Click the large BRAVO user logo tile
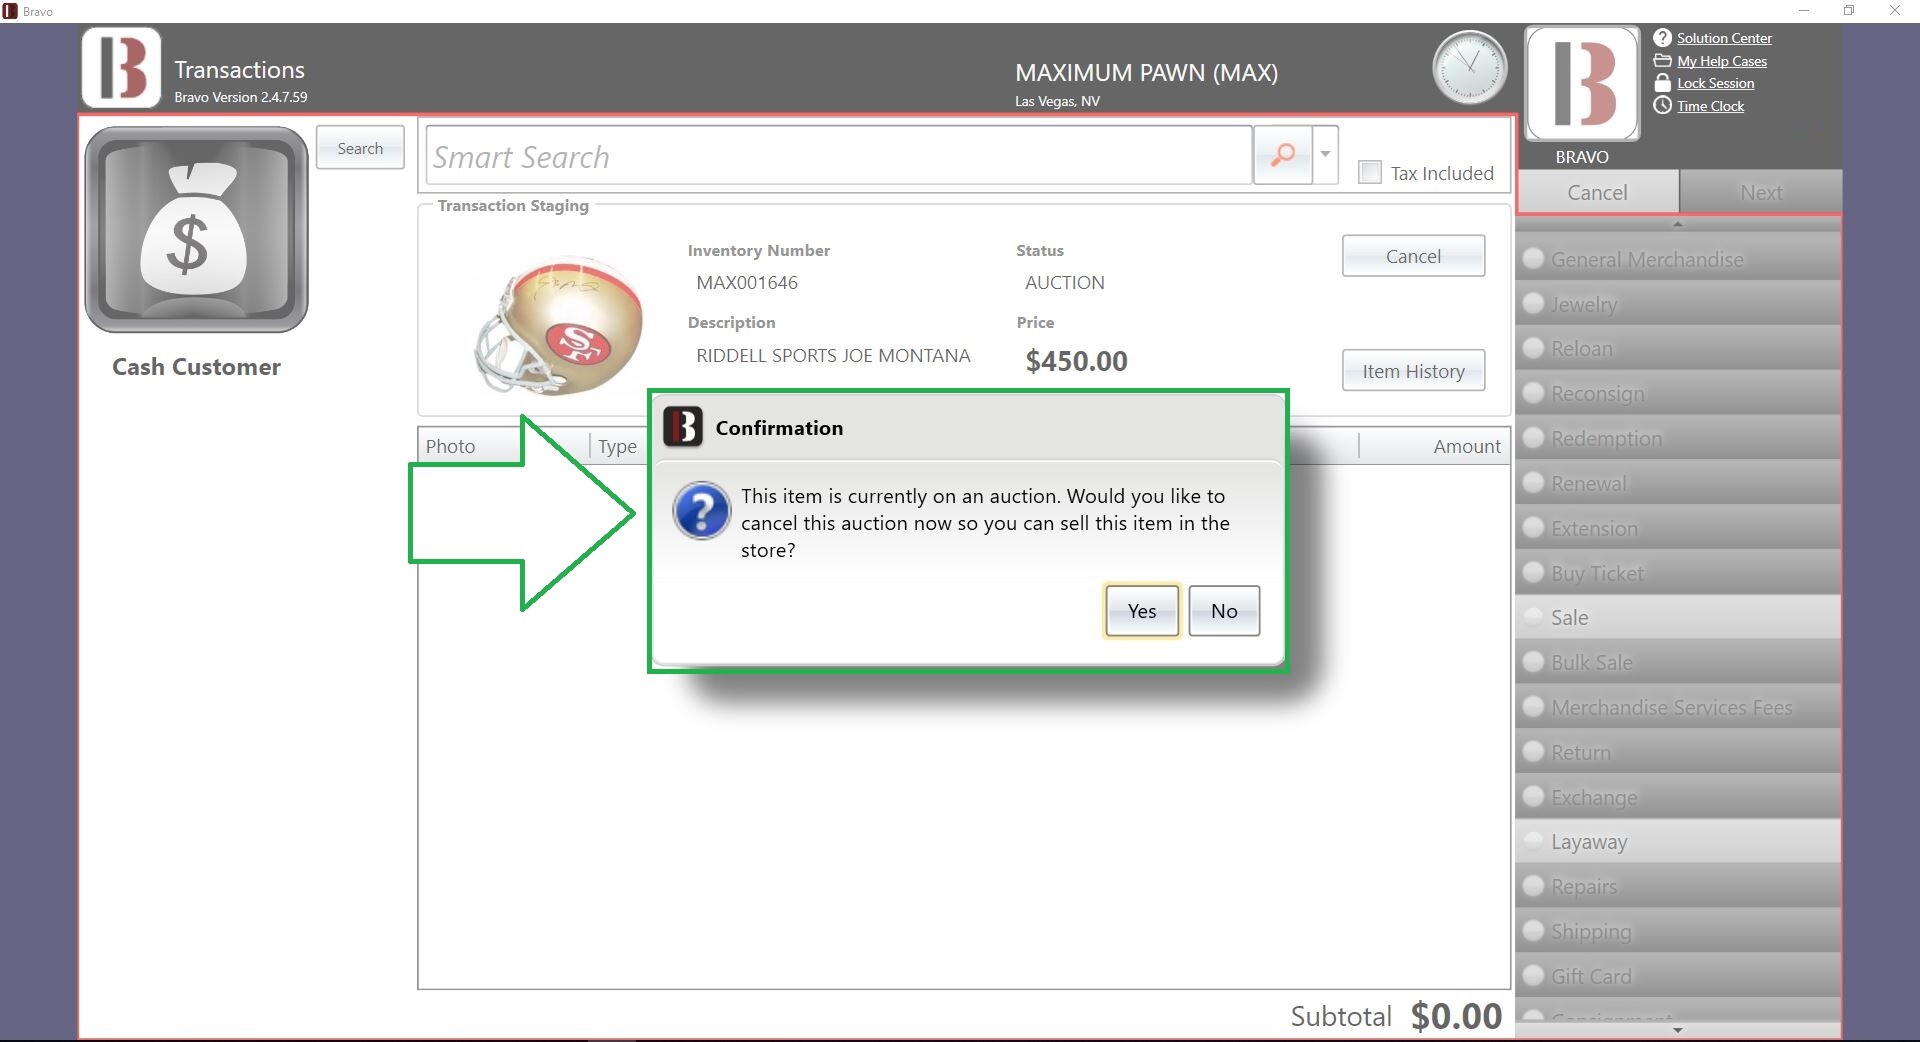The height and width of the screenshot is (1042, 1920). coord(1582,83)
